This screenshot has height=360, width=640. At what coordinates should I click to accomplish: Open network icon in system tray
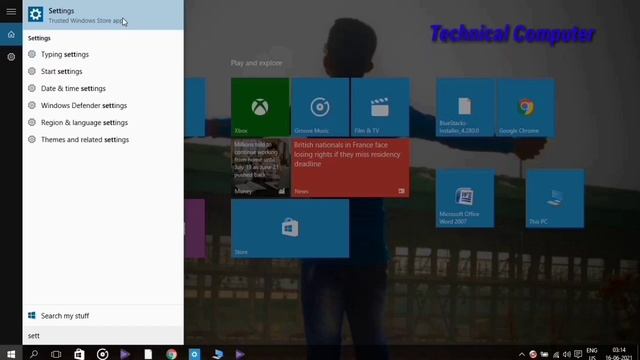556,354
